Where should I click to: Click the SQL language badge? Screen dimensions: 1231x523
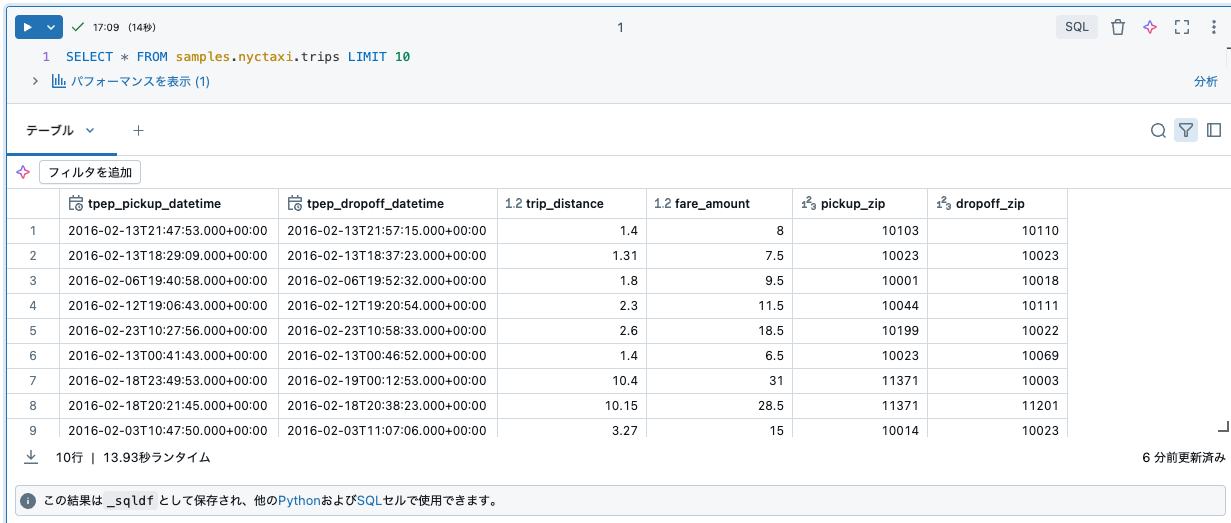point(1077,27)
